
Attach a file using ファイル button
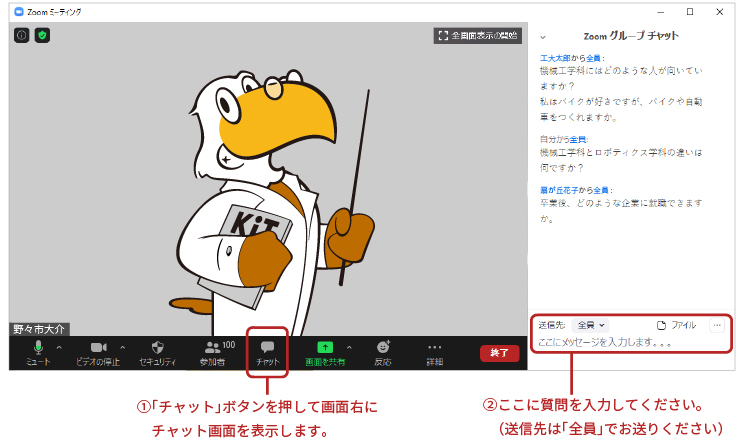pos(676,325)
